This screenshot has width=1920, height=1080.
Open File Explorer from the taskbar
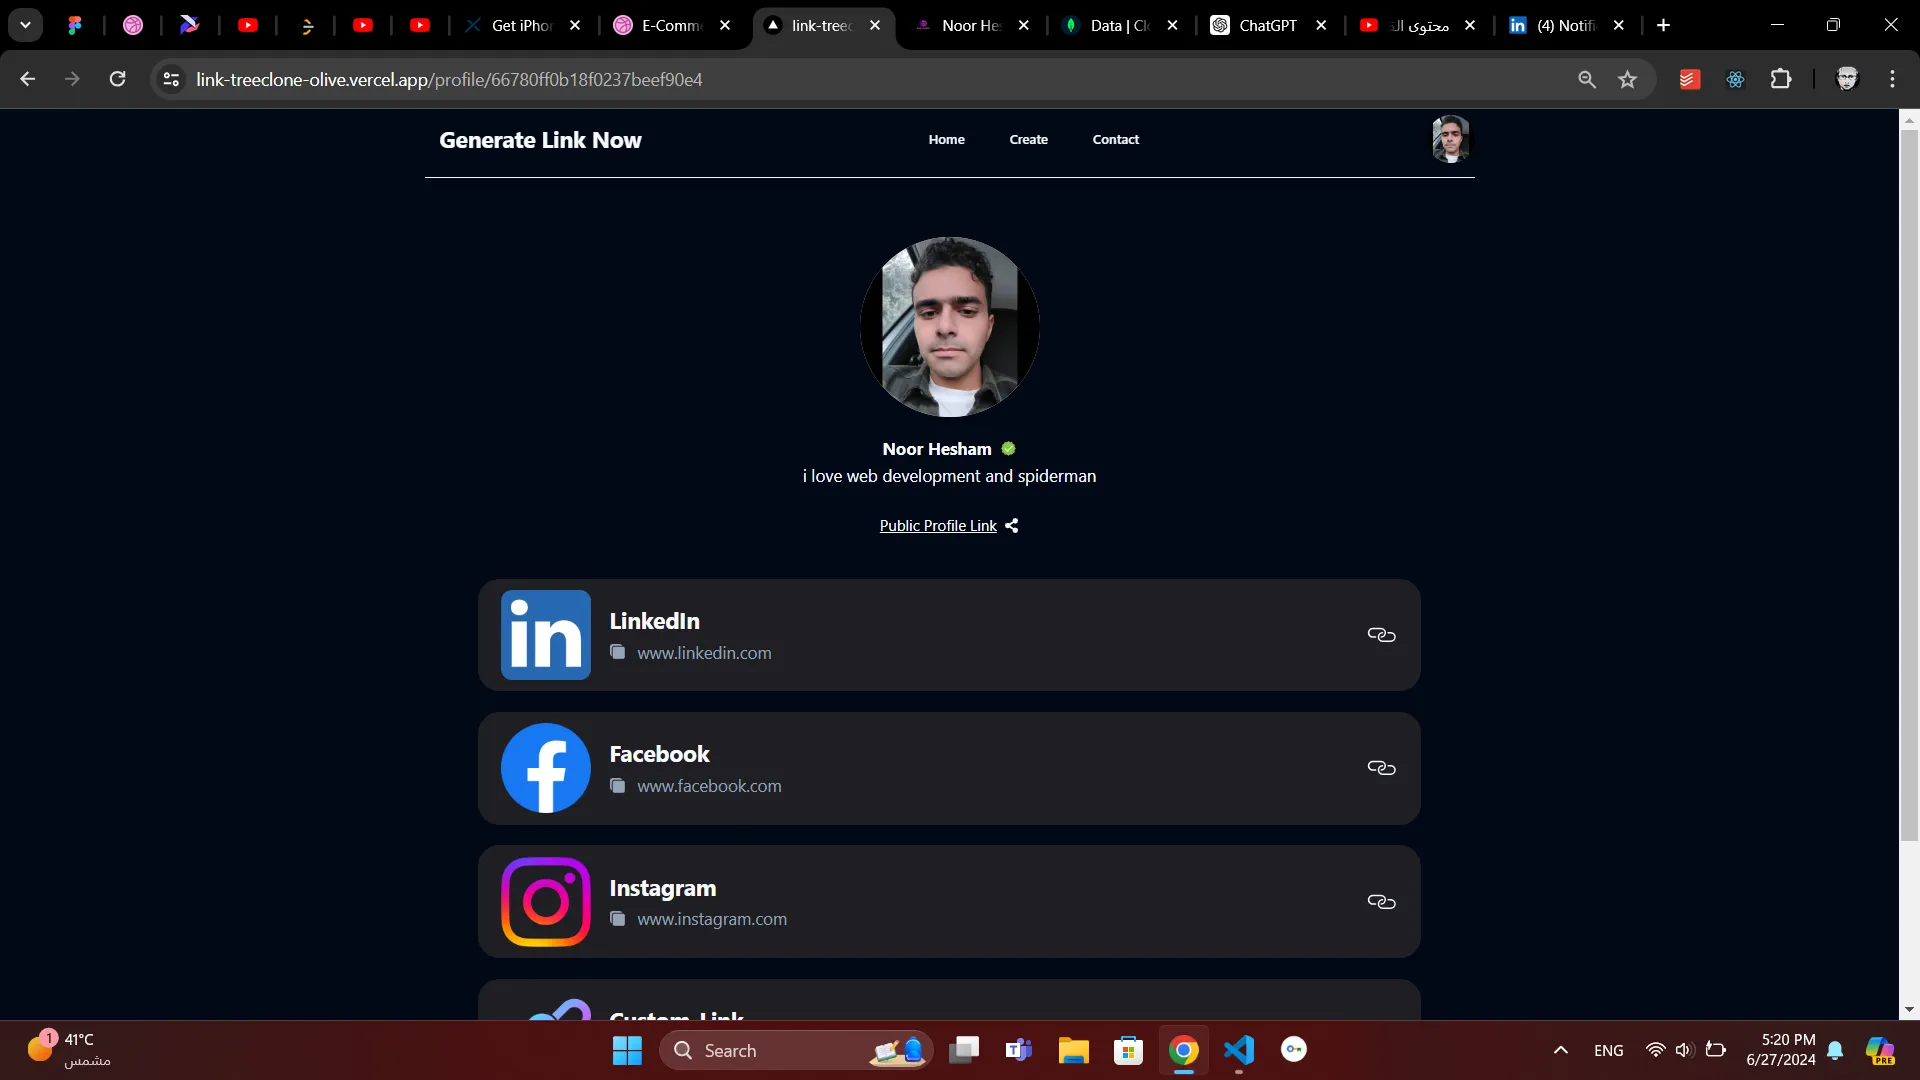tap(1074, 1050)
